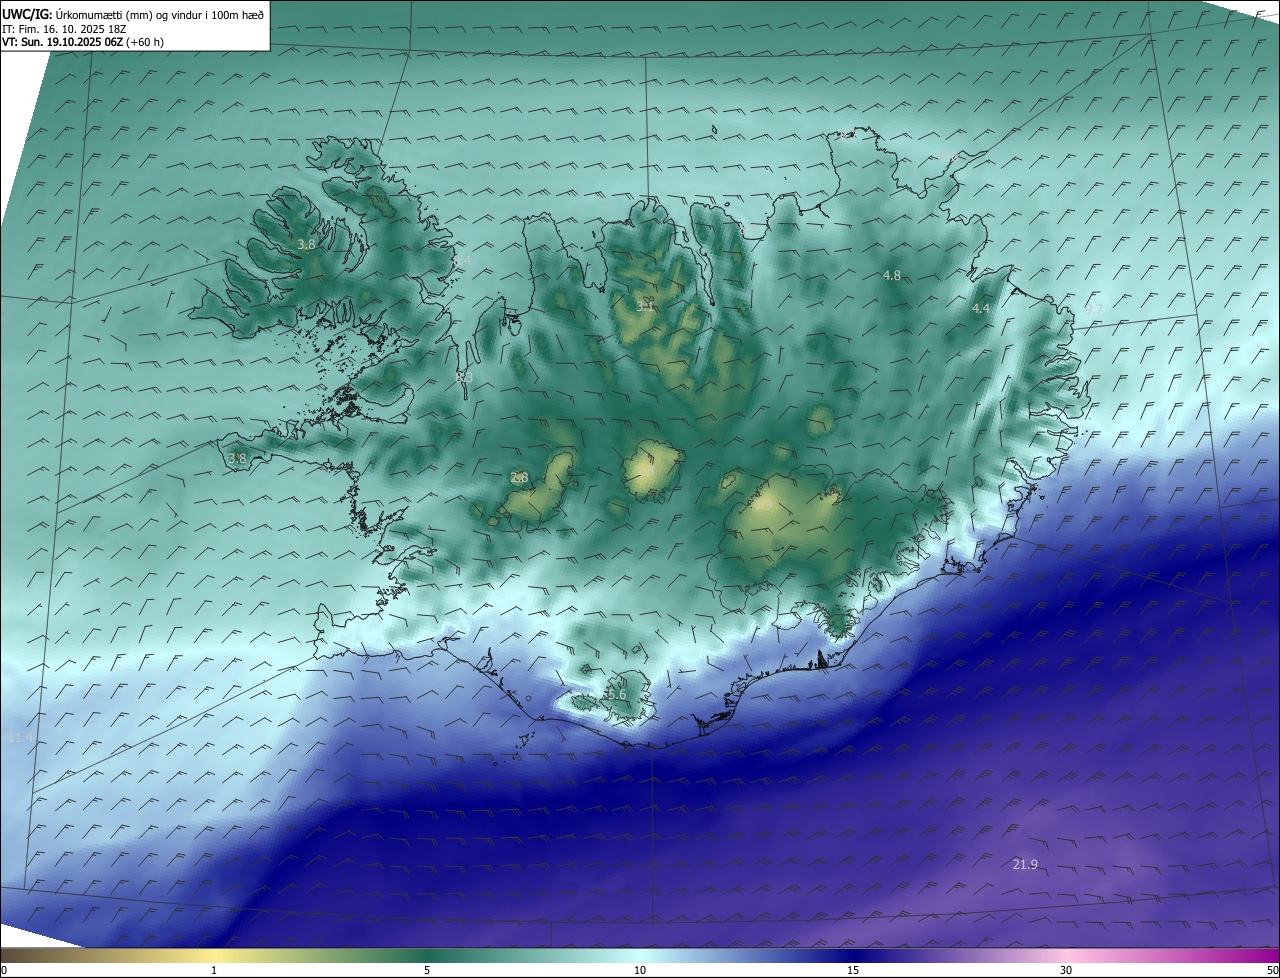Click the 10 tick on the color scale
1280x978 pixels.
point(640,970)
